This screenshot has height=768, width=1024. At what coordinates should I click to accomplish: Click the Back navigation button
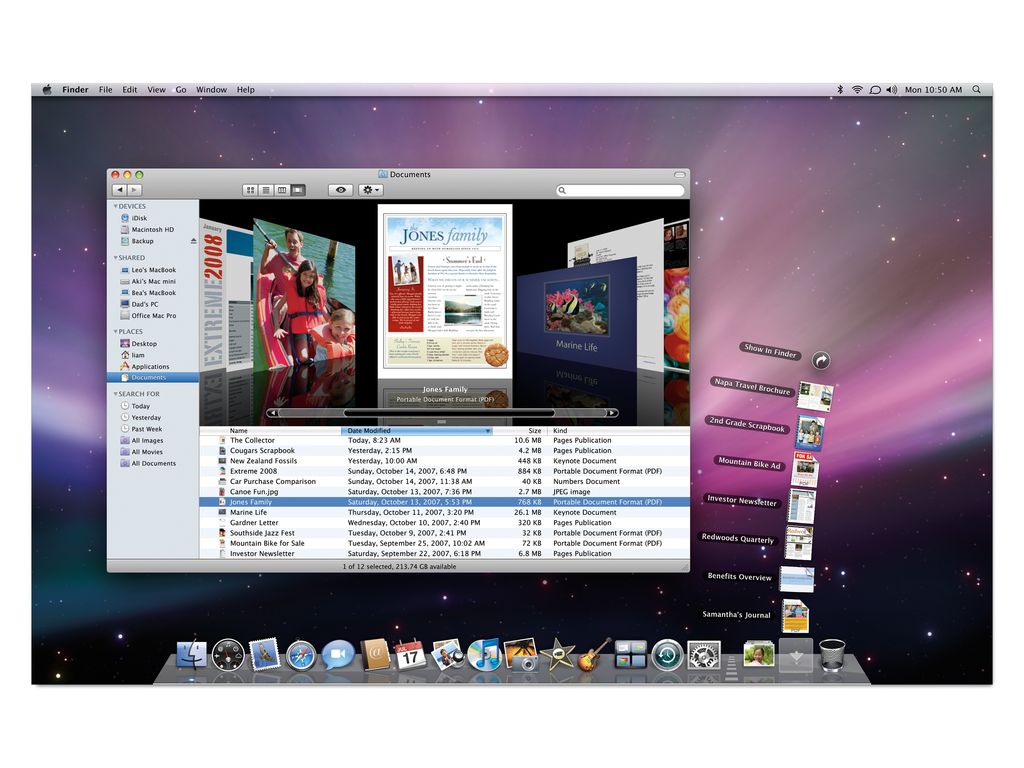(119, 189)
